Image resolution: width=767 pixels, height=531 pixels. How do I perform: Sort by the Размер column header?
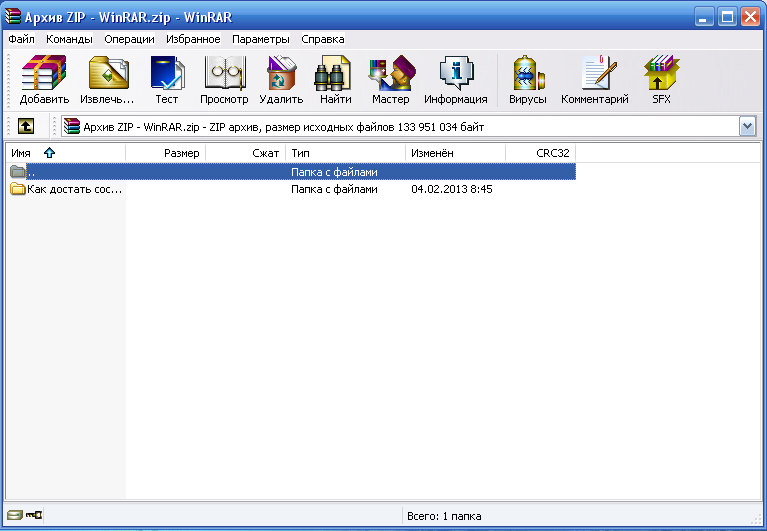[166, 153]
